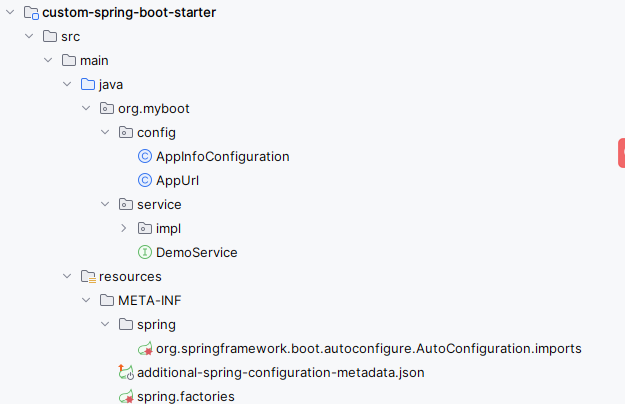Image resolution: width=625 pixels, height=404 pixels.
Task: Collapse the service package chevron
Action: [105, 205]
